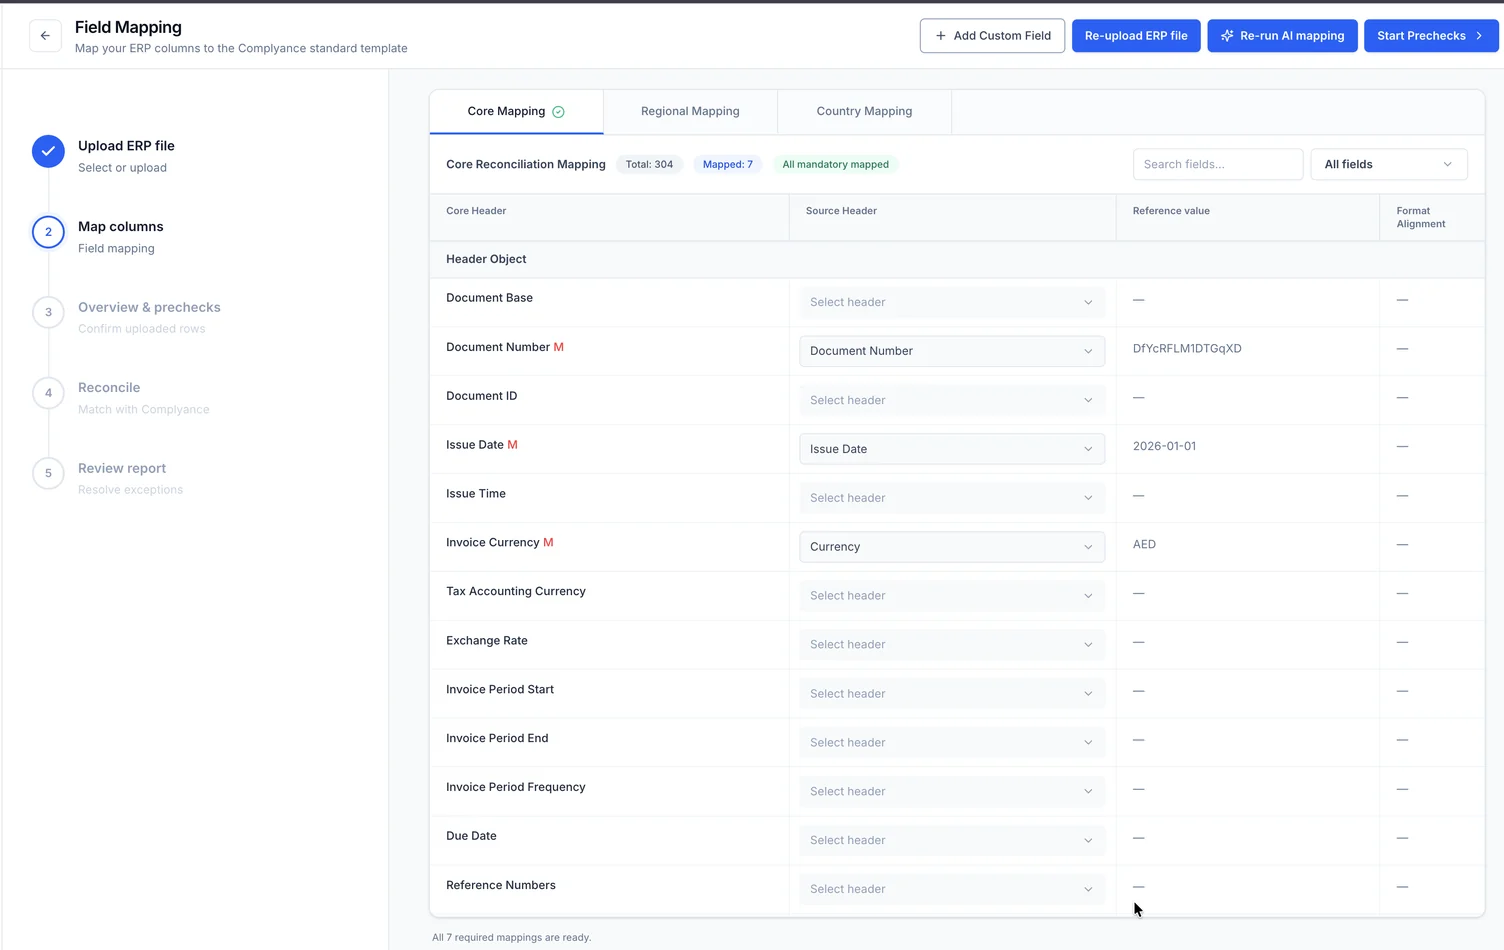1504x950 pixels.
Task: Click the step 5 Review report circle
Action: pos(48,473)
